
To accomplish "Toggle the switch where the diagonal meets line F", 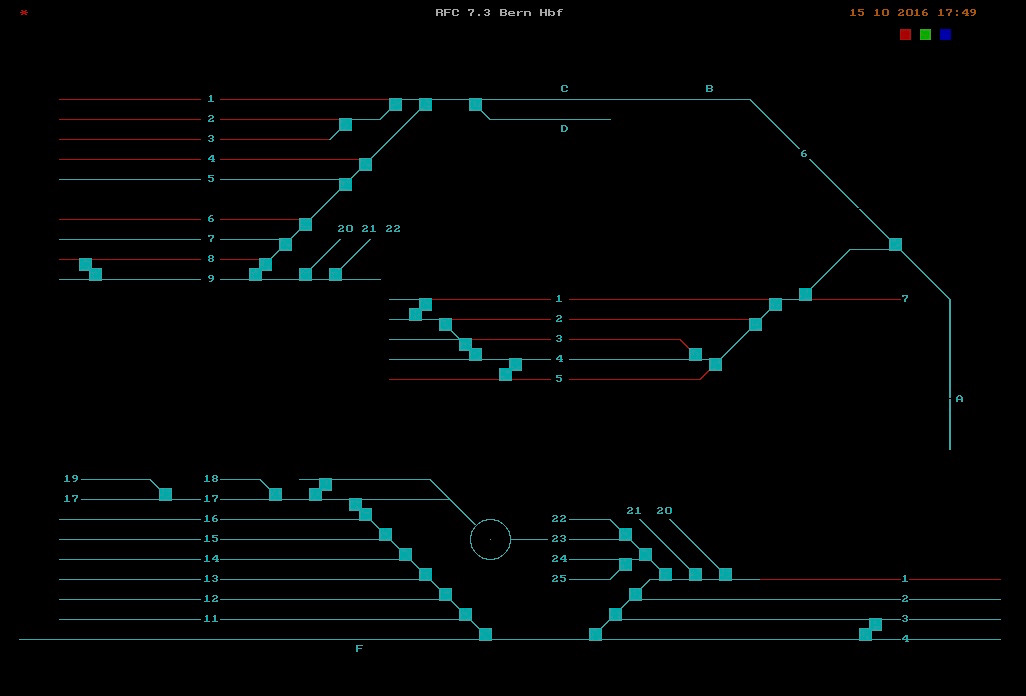I will point(486,635).
